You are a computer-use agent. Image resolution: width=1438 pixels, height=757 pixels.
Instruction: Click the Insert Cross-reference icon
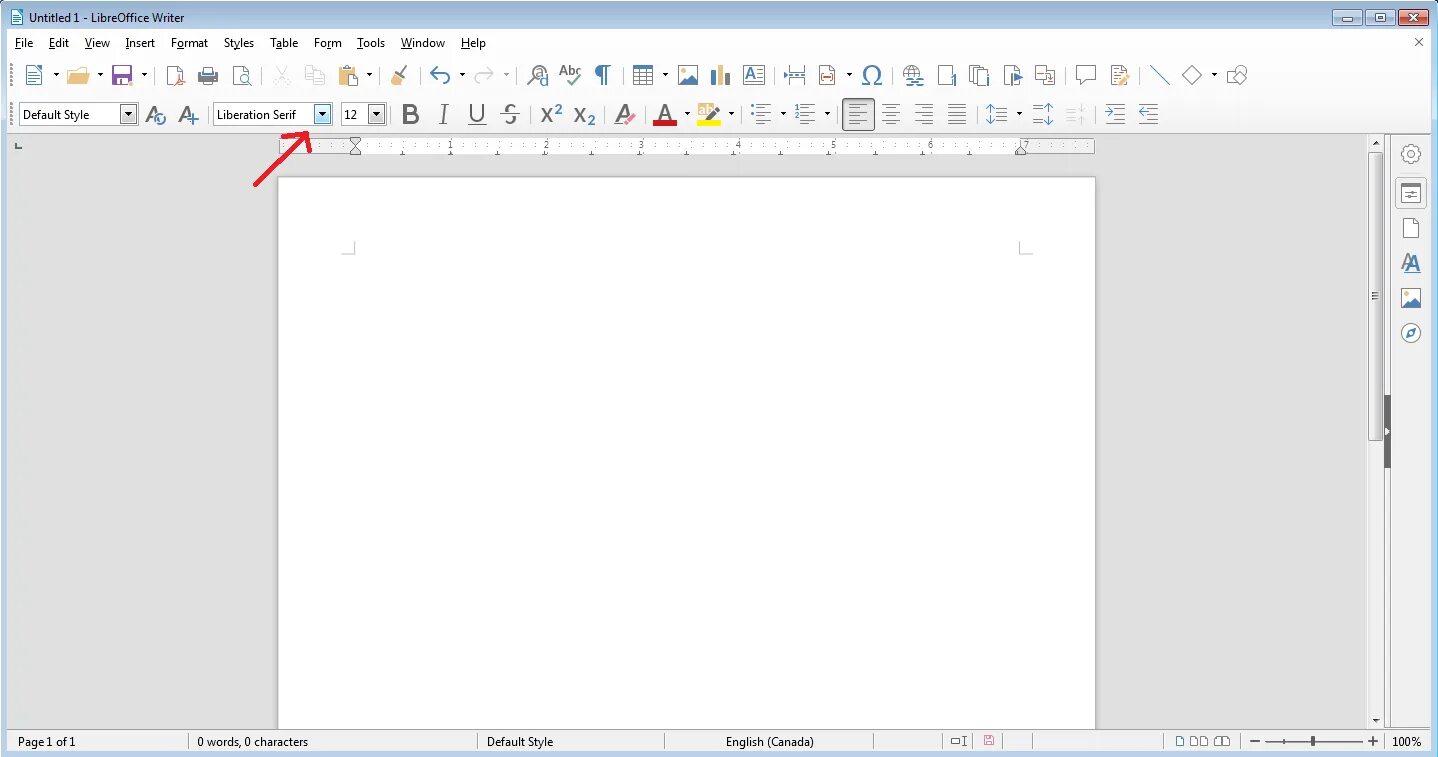tap(1045, 75)
